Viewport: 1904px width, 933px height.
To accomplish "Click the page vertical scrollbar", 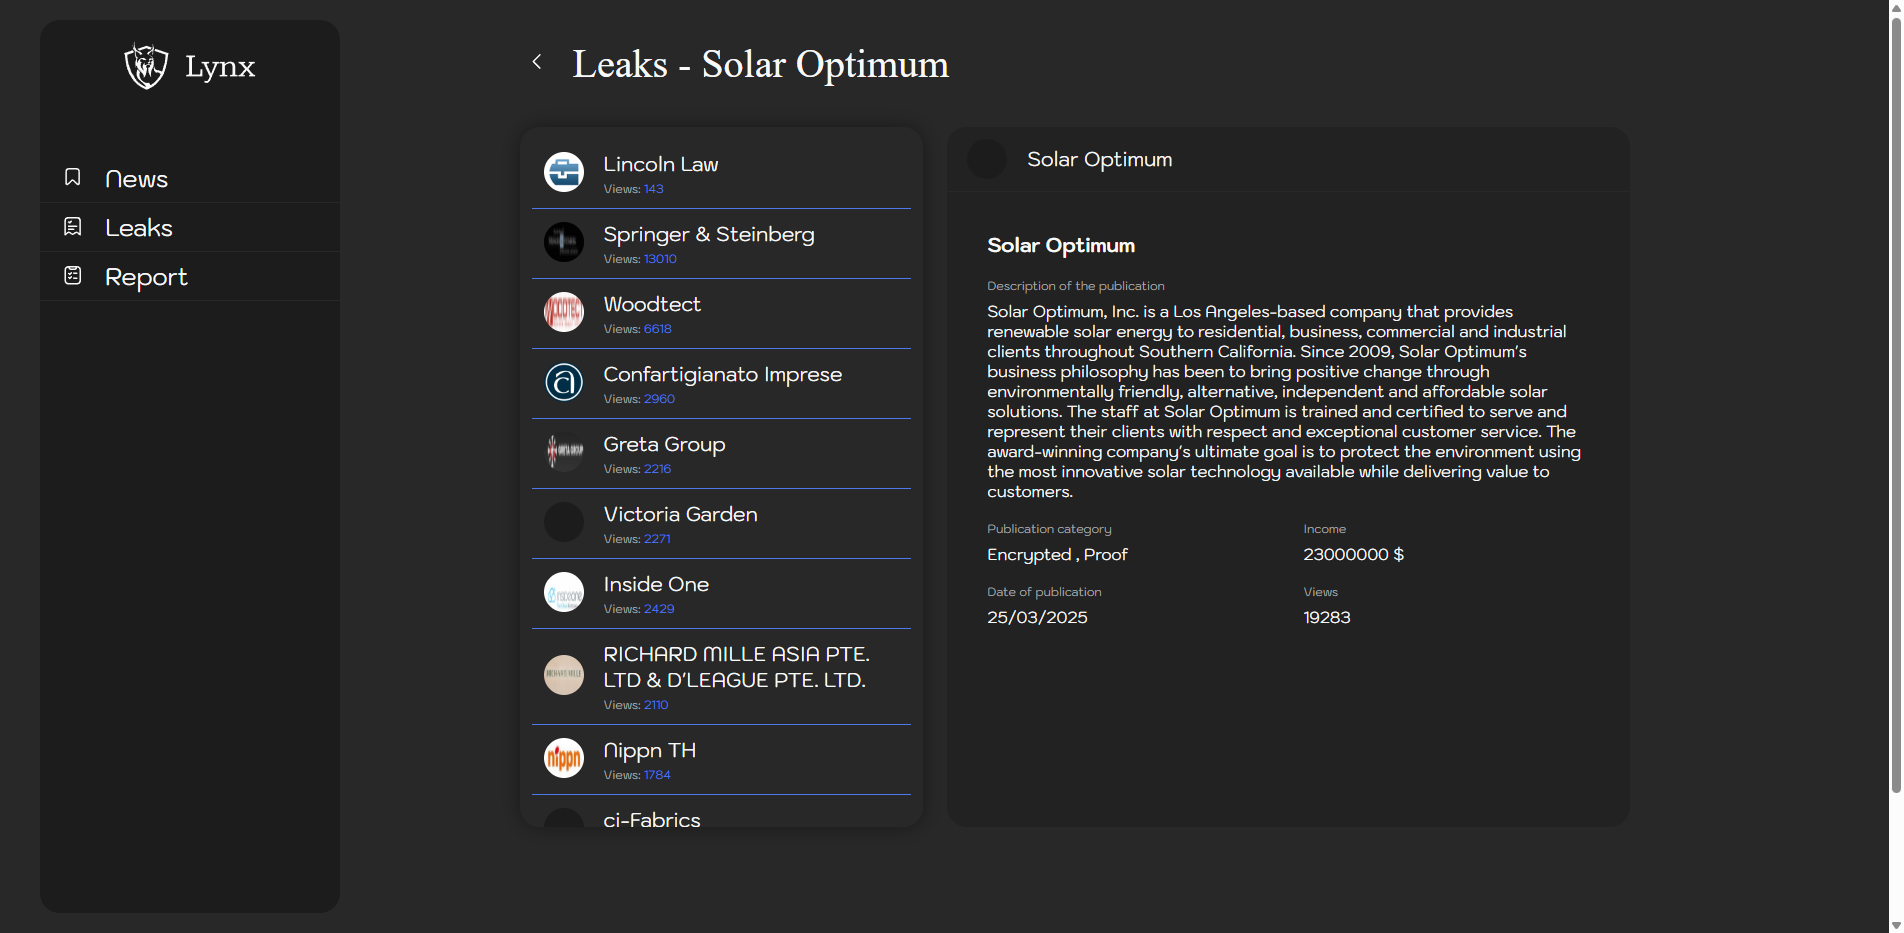I will [1895, 400].
